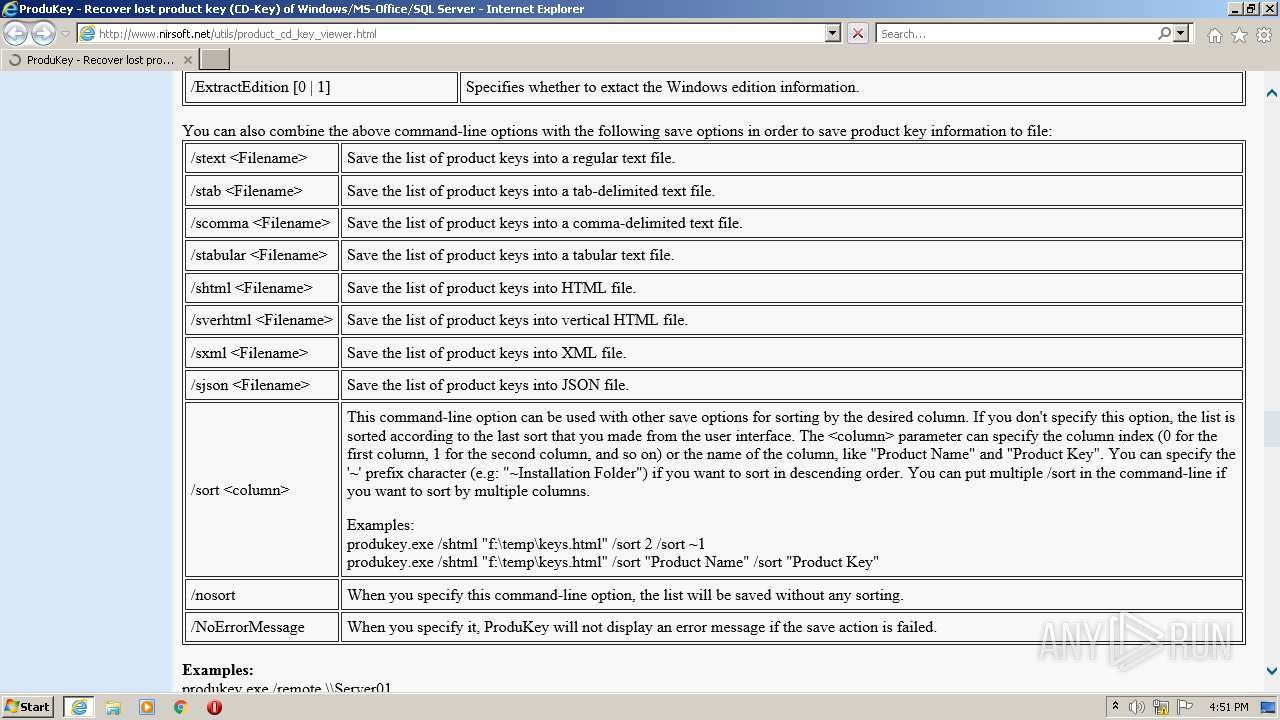
Task: Click the clock showing 4:51 PM
Action: (1228, 707)
